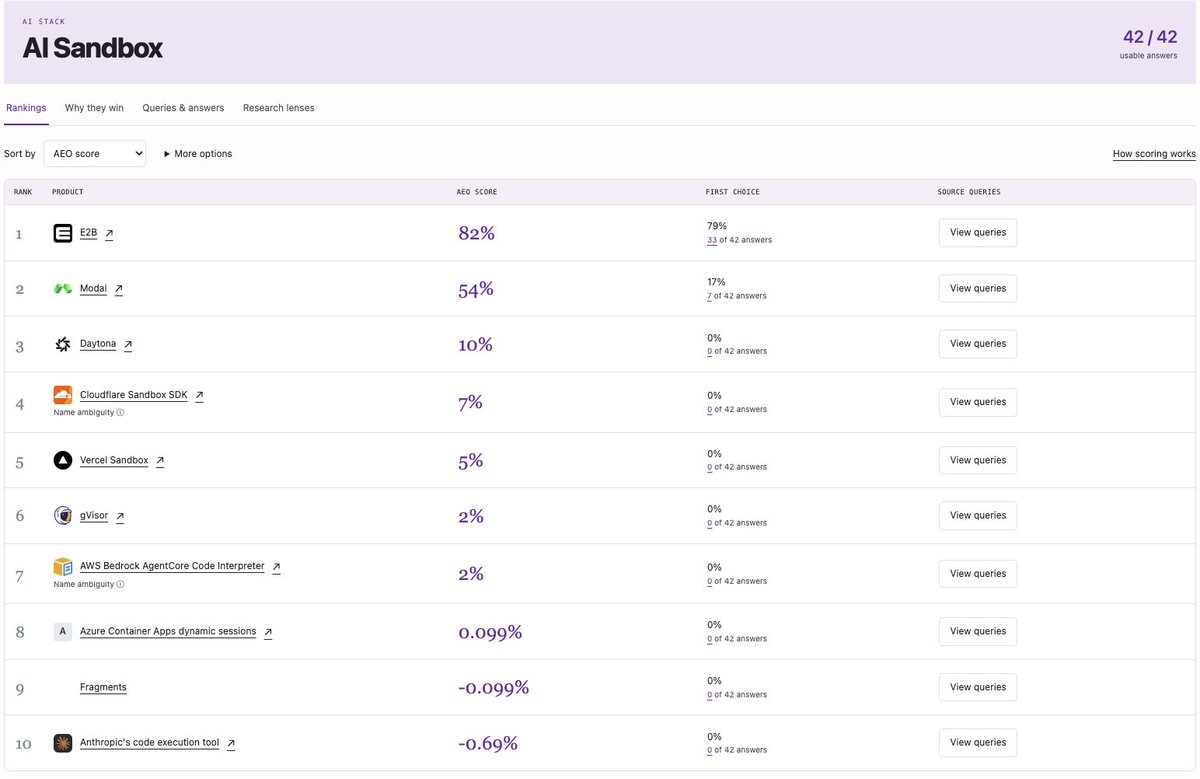Click the gVisor logo icon
Viewport: 1200px width, 779px height.
63,516
